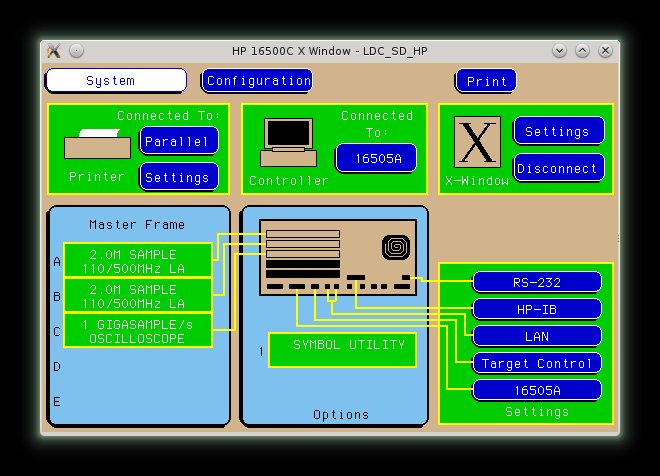Click the Print button
The height and width of the screenshot is (476, 660).
[x=486, y=81]
